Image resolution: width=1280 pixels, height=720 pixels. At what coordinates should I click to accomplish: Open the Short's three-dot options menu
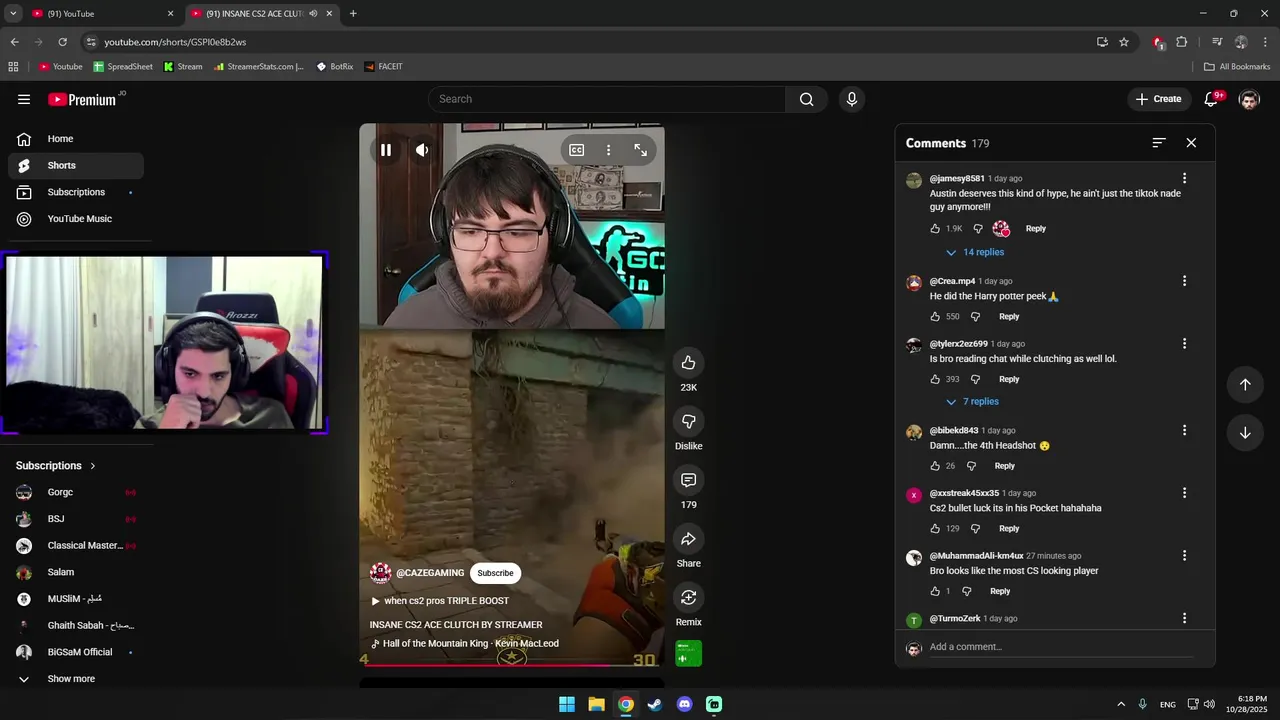[608, 150]
